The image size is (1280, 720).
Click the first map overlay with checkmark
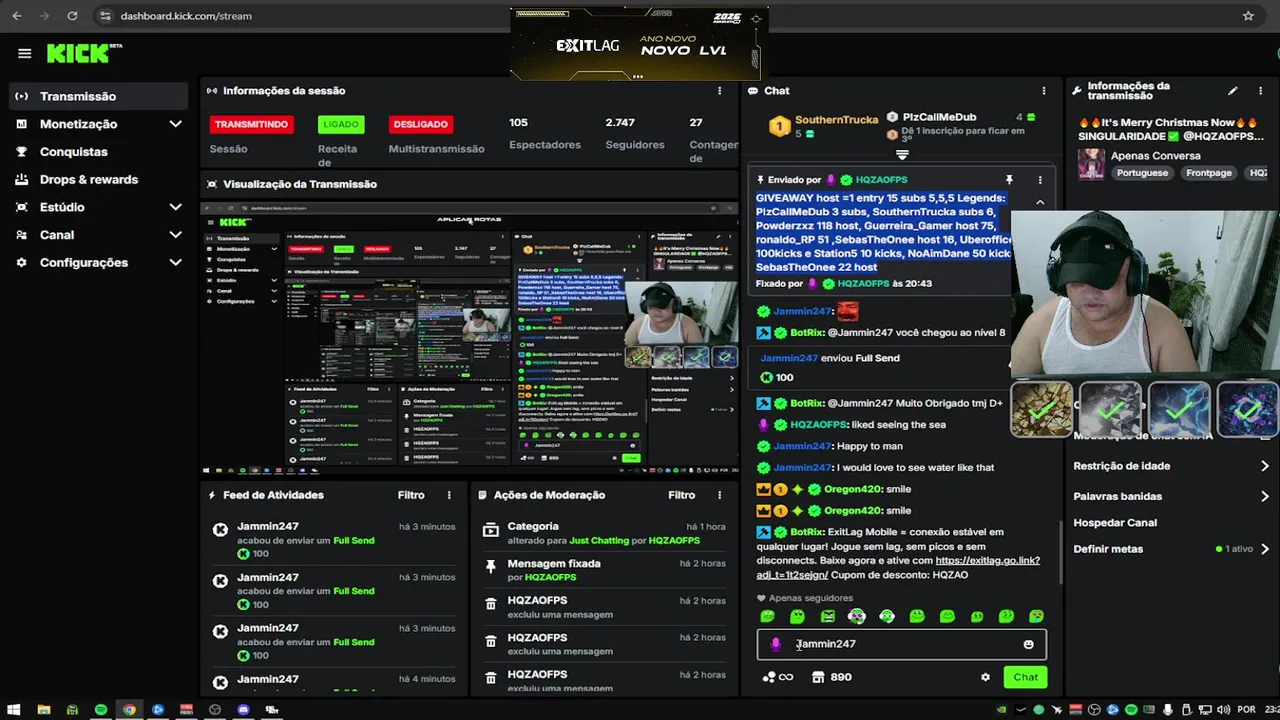tap(1041, 410)
